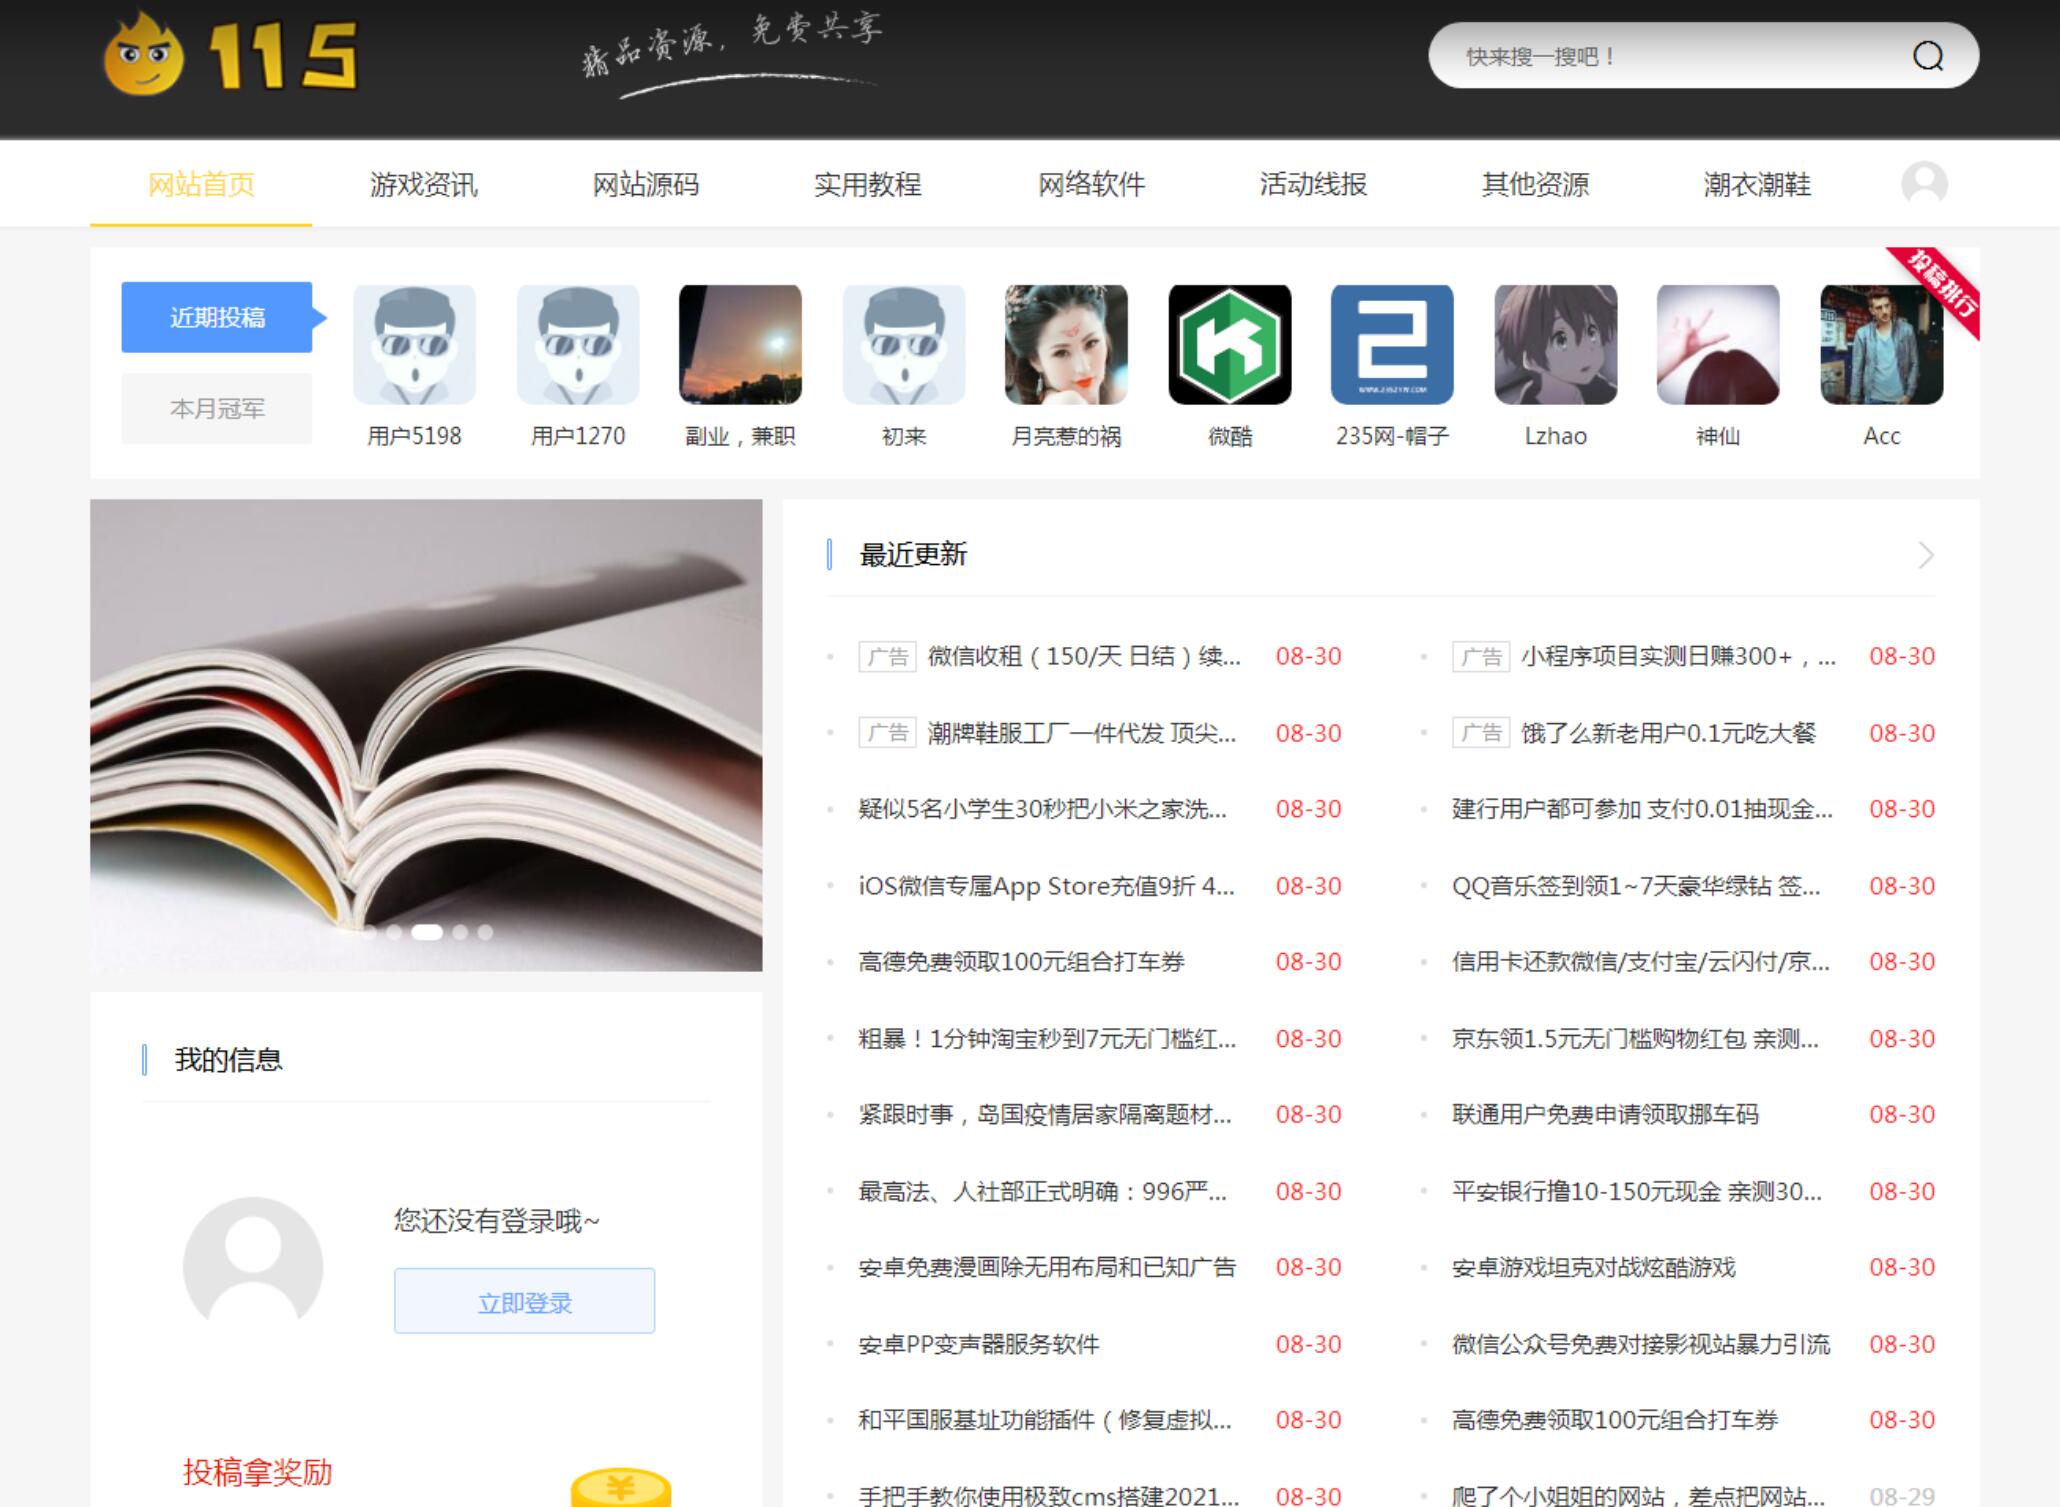
Task: Select the 近期投稿 tab
Action: point(216,318)
